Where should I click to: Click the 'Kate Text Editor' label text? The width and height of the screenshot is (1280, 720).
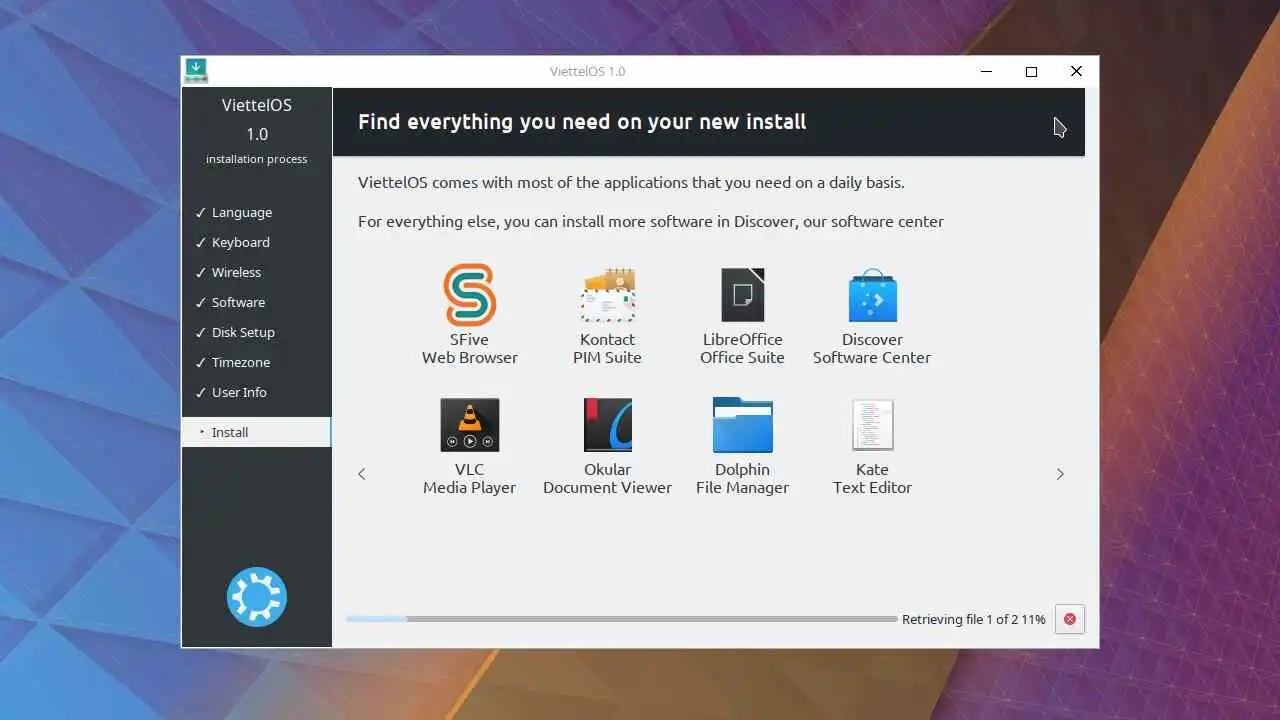[872, 478]
